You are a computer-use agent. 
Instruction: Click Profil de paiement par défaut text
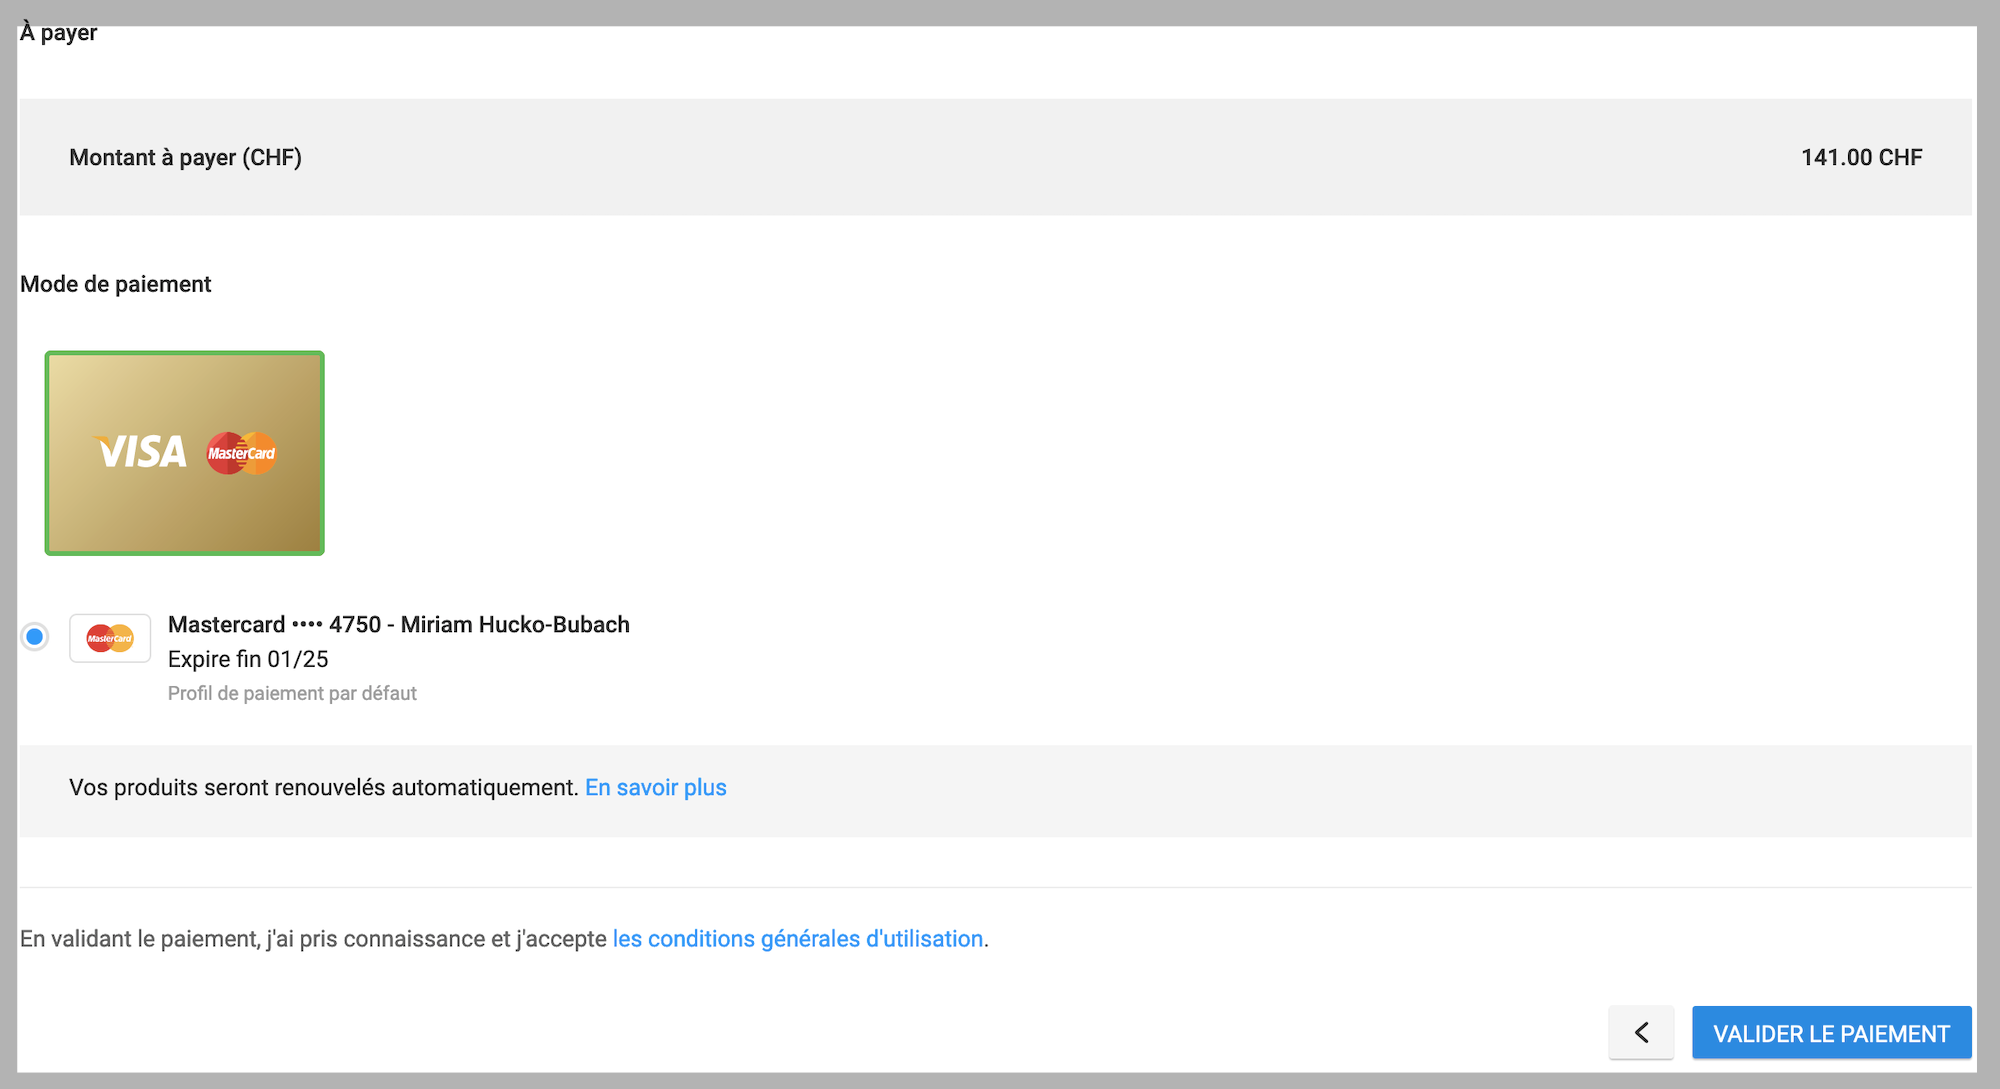click(292, 693)
